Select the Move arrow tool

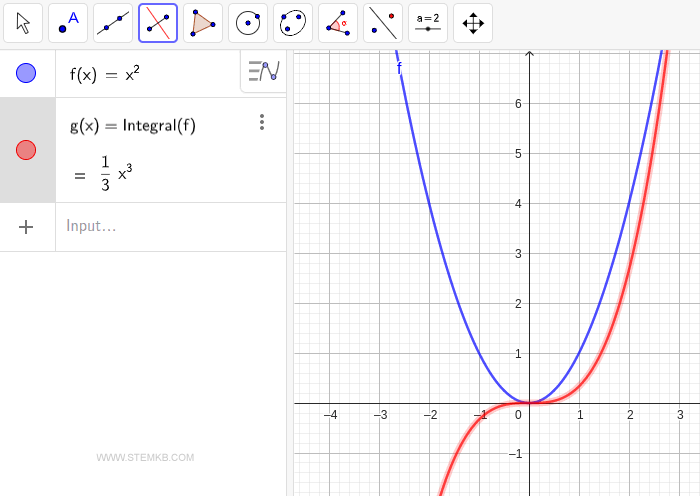pos(23,23)
